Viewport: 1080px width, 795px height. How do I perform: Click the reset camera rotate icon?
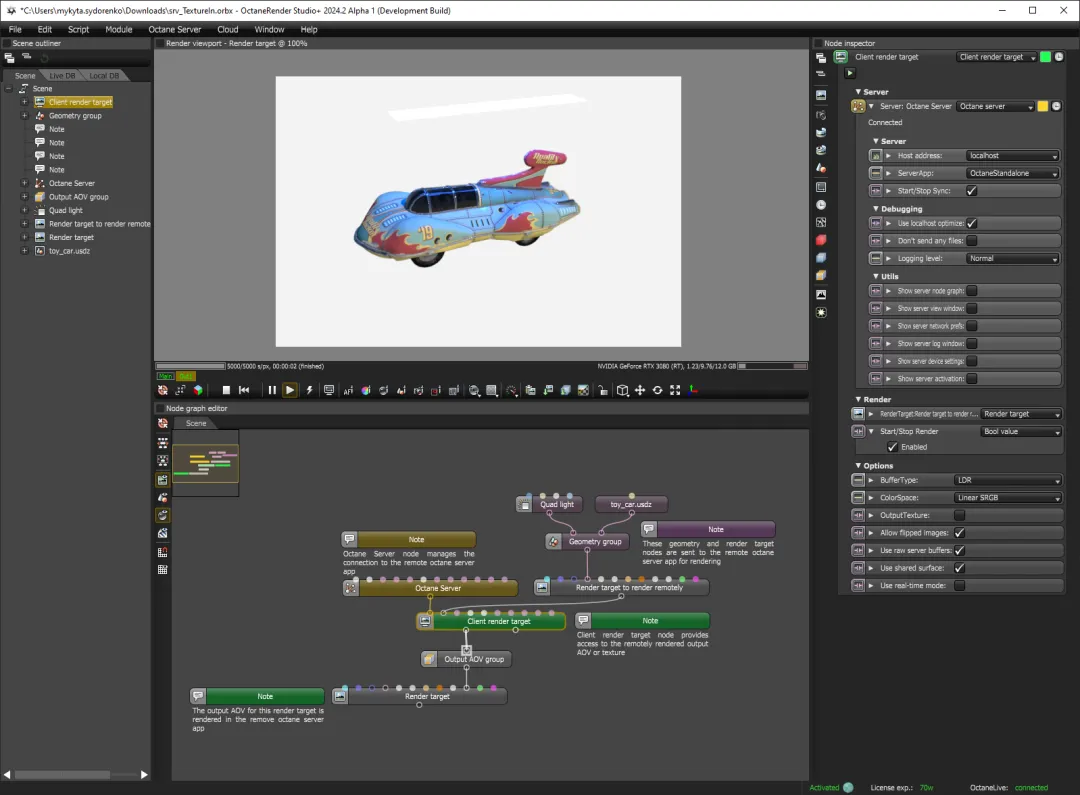(657, 390)
